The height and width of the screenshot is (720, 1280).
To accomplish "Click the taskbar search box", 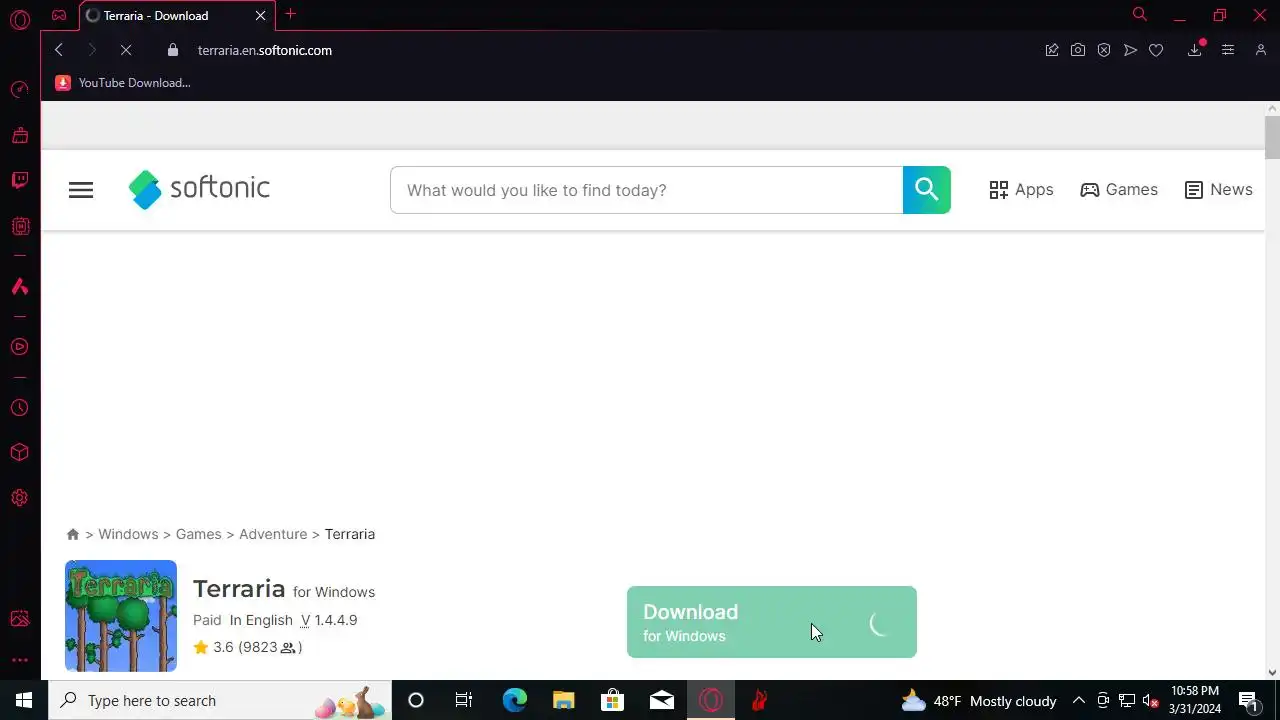I will [220, 700].
